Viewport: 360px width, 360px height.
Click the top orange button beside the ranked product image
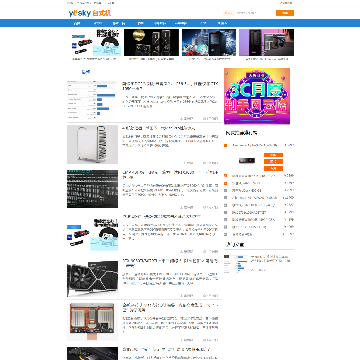tap(273, 155)
